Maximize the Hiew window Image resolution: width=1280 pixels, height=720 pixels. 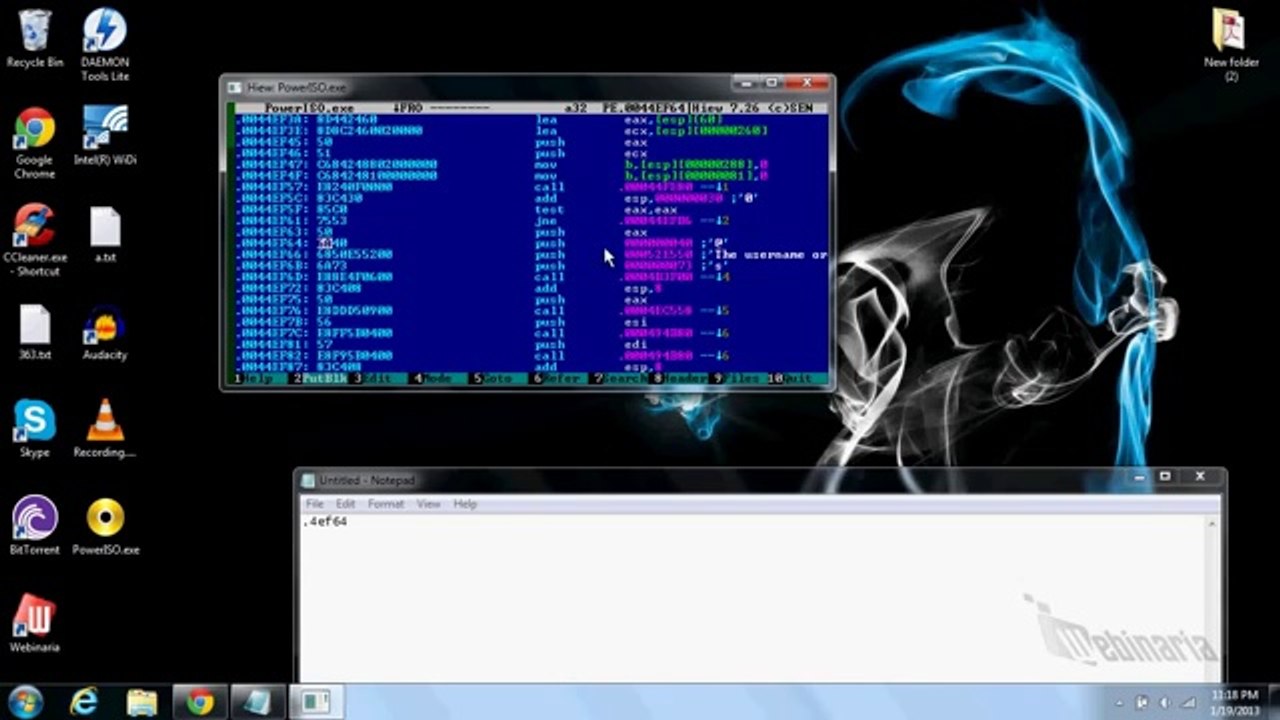tap(772, 82)
